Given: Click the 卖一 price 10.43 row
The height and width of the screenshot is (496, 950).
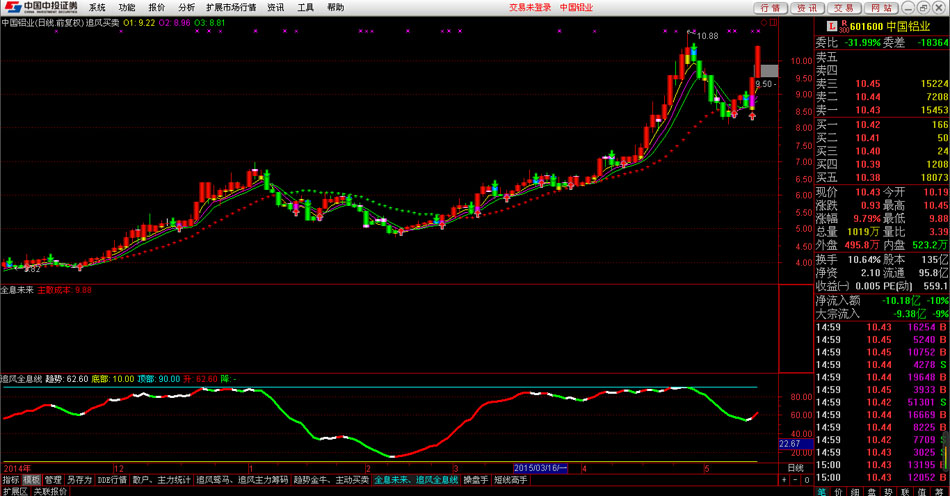Looking at the screenshot, I should tap(882, 110).
